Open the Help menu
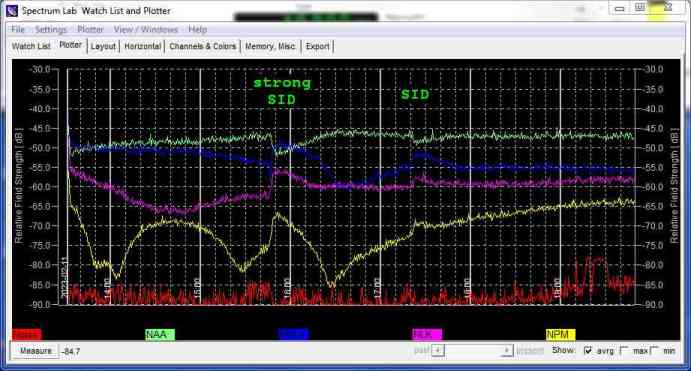 point(197,30)
